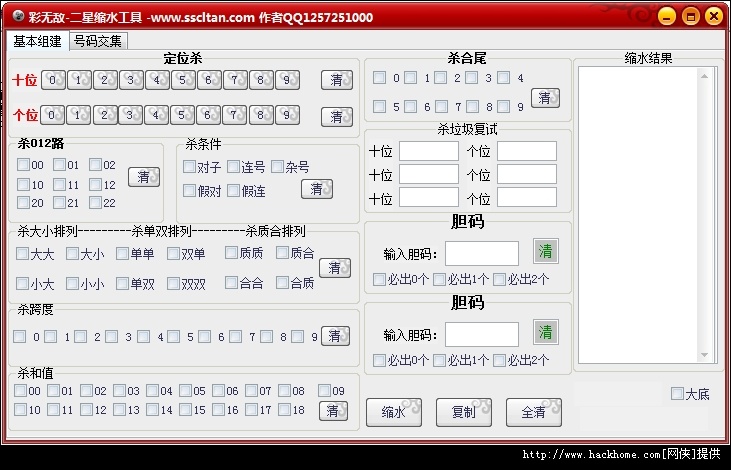Check 杀合尾 box 0
The width and height of the screenshot is (731, 470).
(x=379, y=77)
